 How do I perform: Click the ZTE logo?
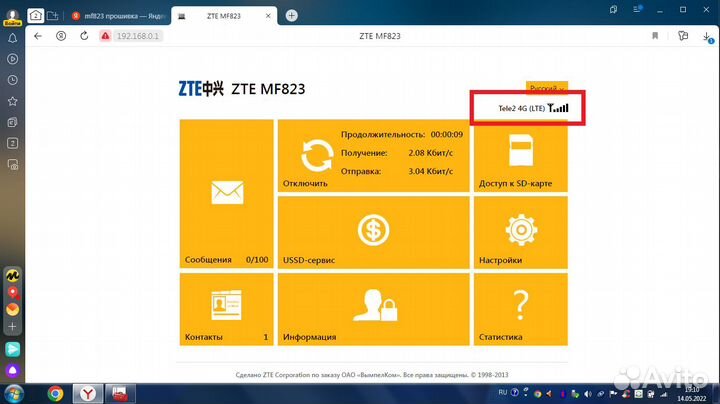tap(201, 89)
